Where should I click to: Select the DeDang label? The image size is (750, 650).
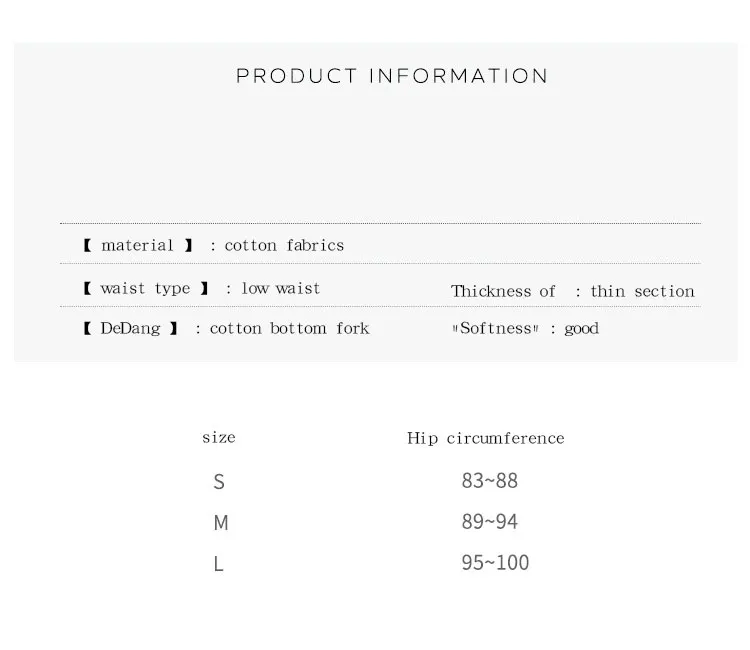pyautogui.click(x=131, y=328)
